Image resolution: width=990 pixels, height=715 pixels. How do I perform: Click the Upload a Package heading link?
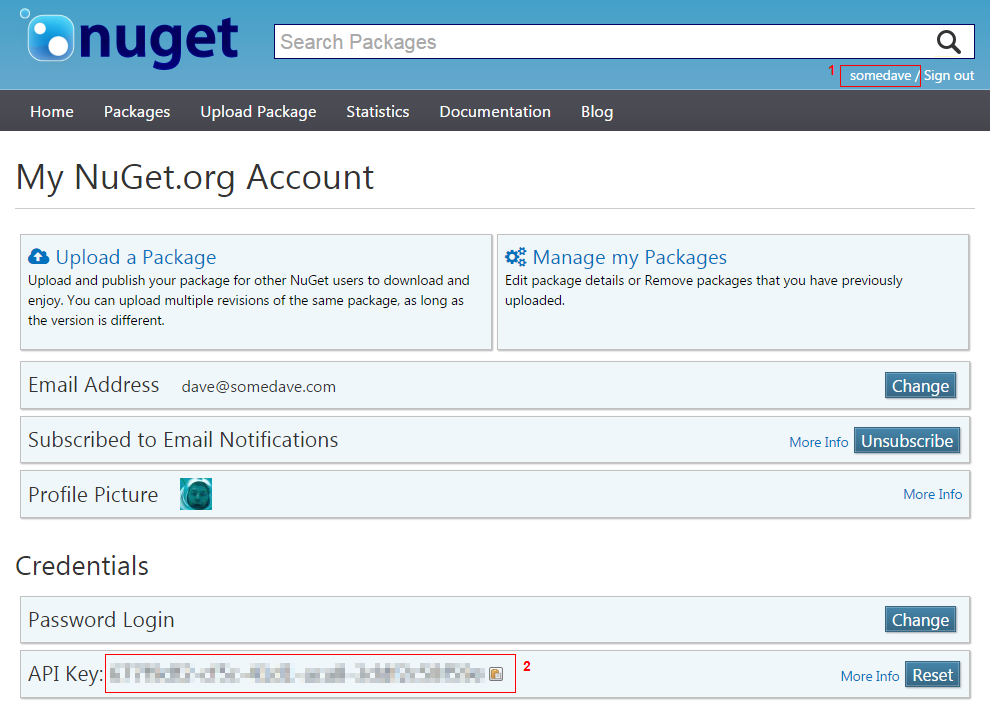(136, 257)
